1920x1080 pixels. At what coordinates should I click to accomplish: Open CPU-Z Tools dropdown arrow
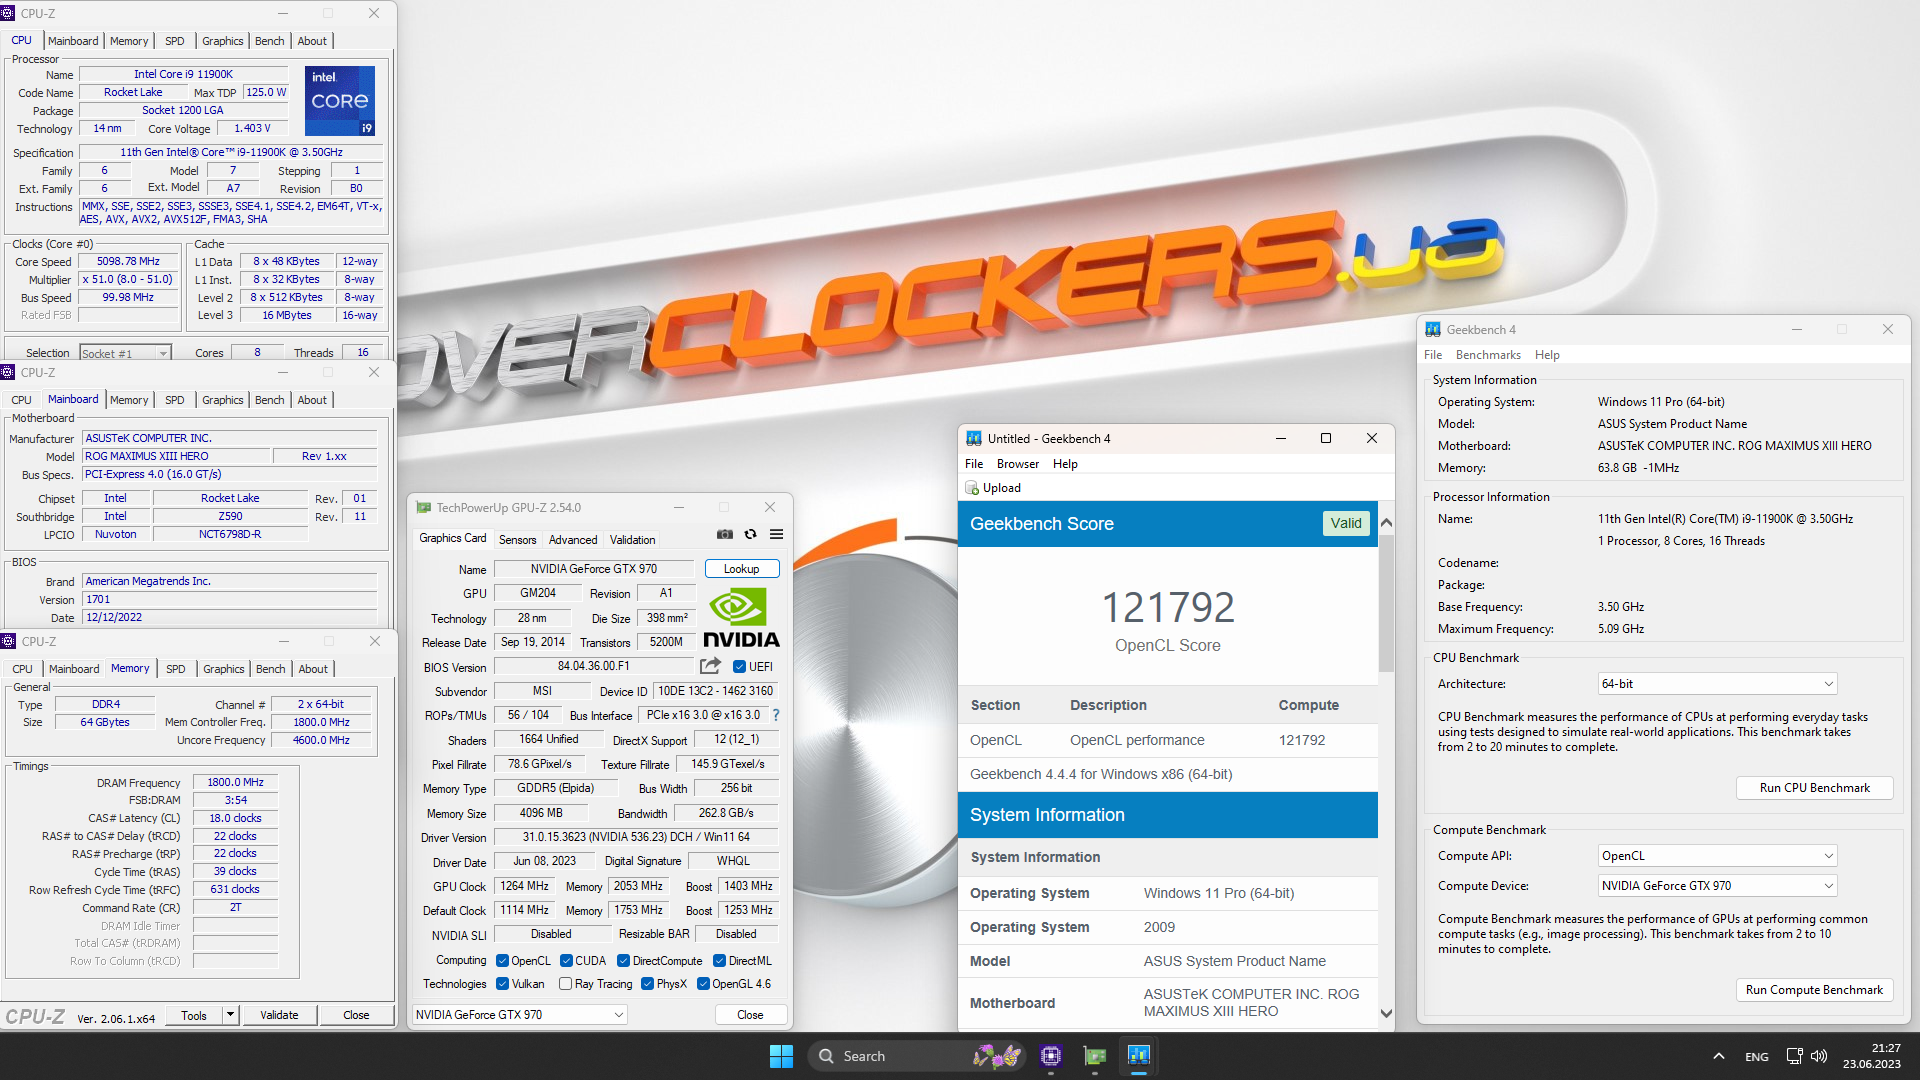(230, 1015)
